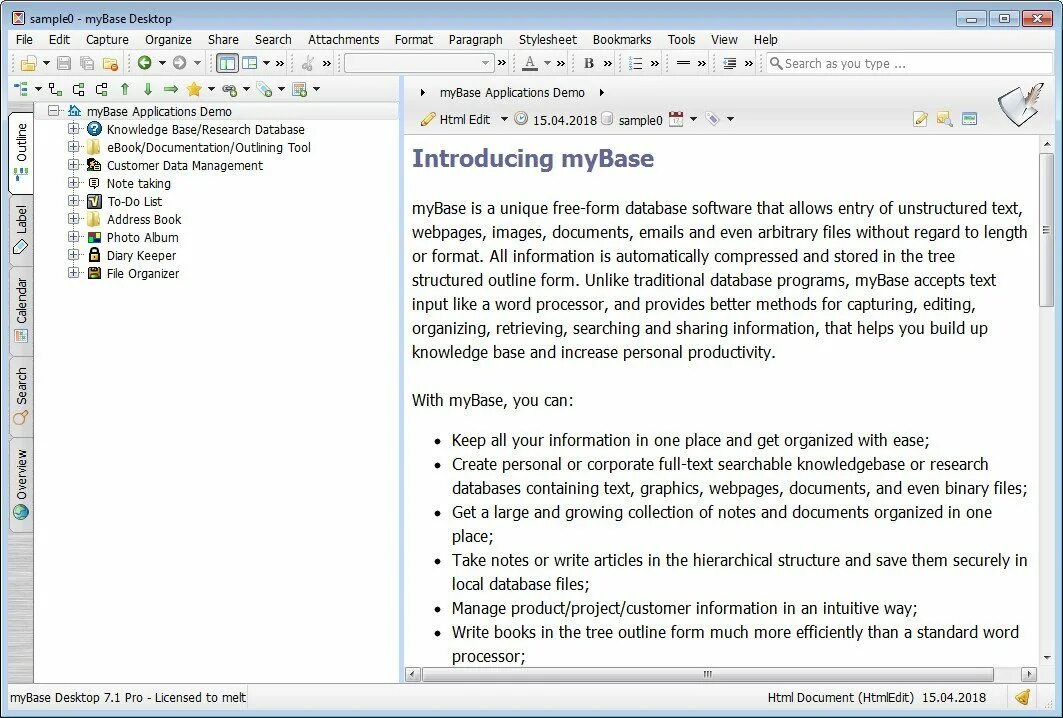
Task: Open the Stylesheet menu
Action: coord(548,39)
